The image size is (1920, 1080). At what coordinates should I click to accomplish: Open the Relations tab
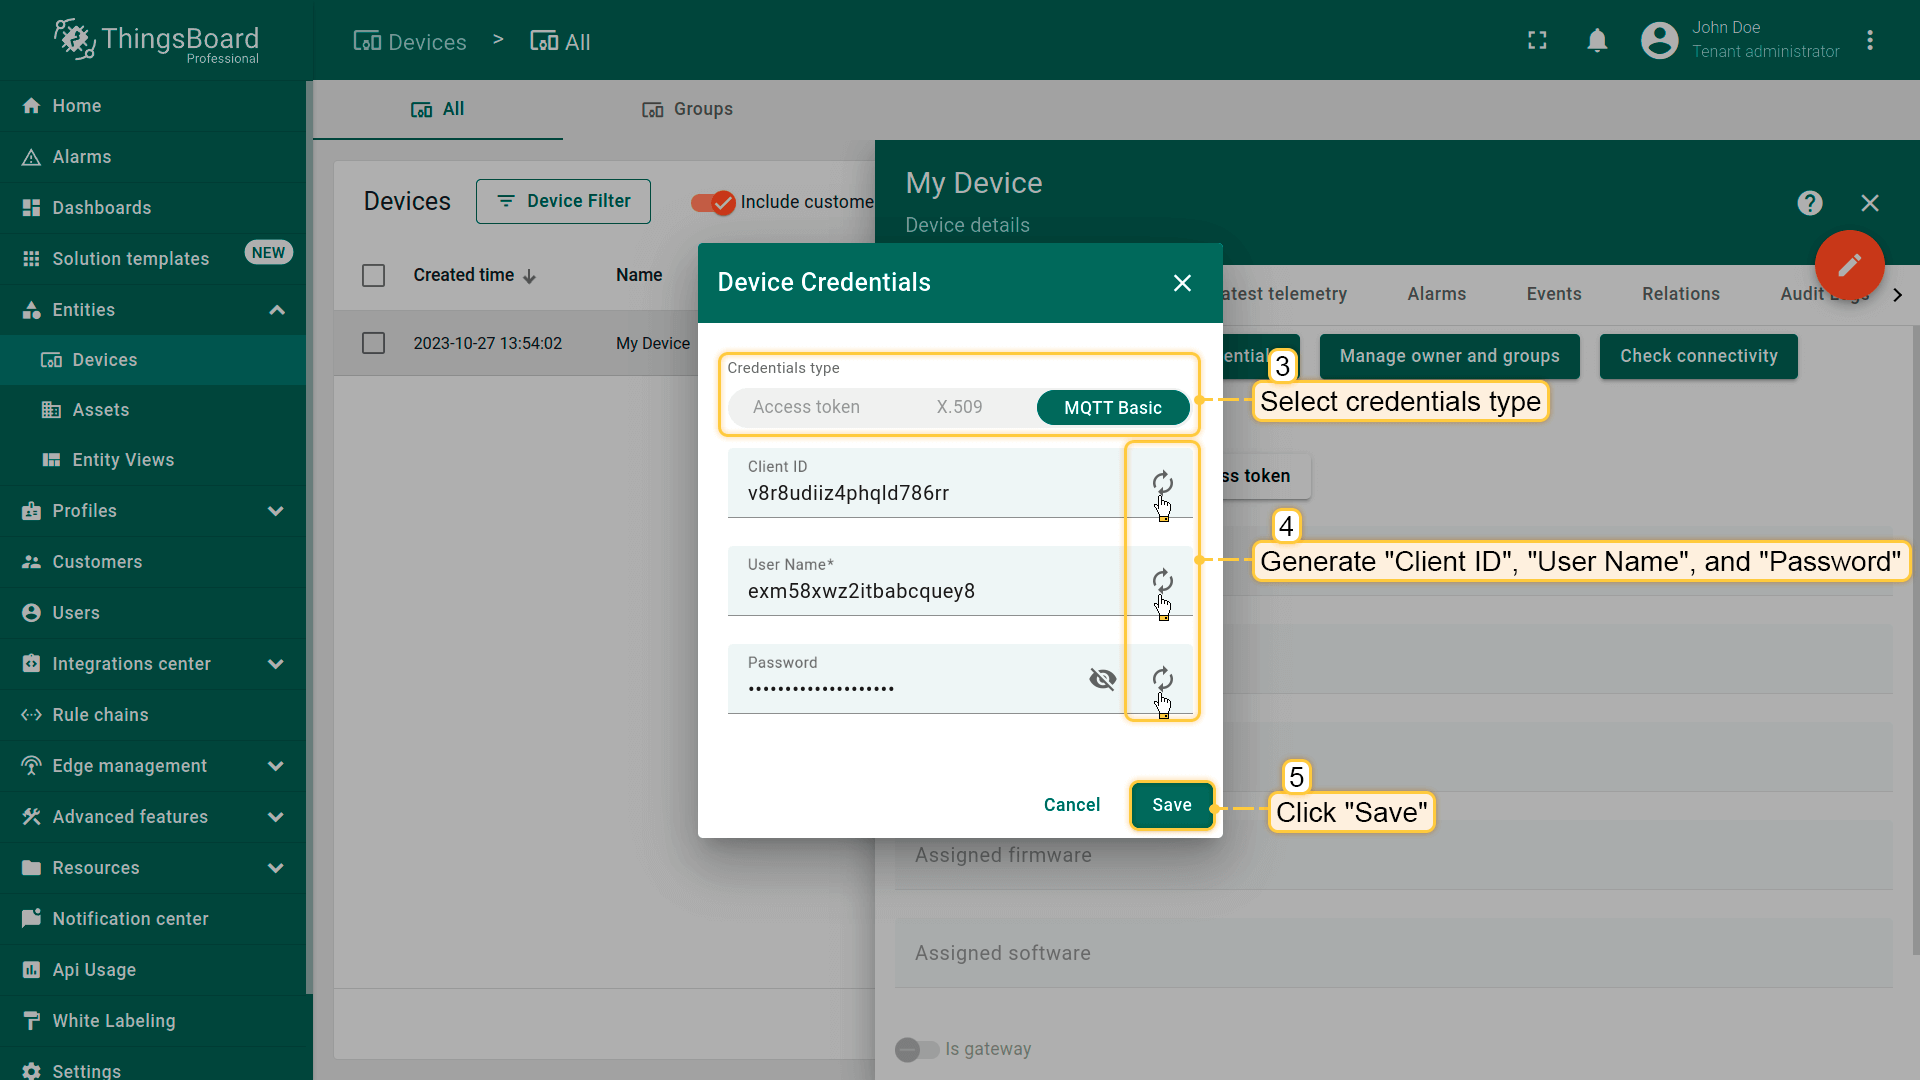(x=1680, y=294)
